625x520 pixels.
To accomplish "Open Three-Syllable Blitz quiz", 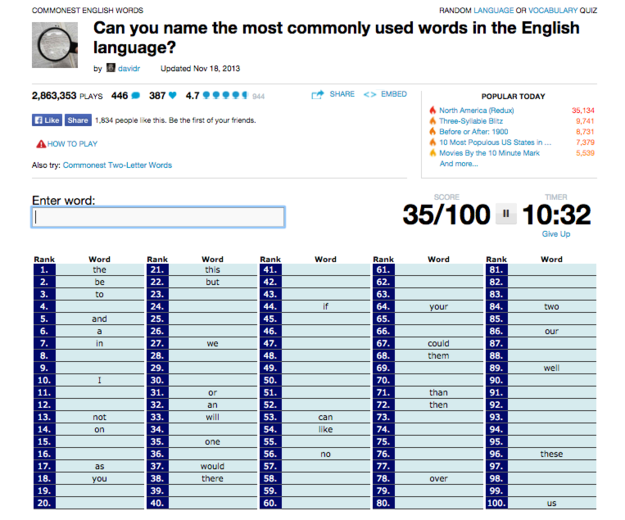I will point(471,121).
